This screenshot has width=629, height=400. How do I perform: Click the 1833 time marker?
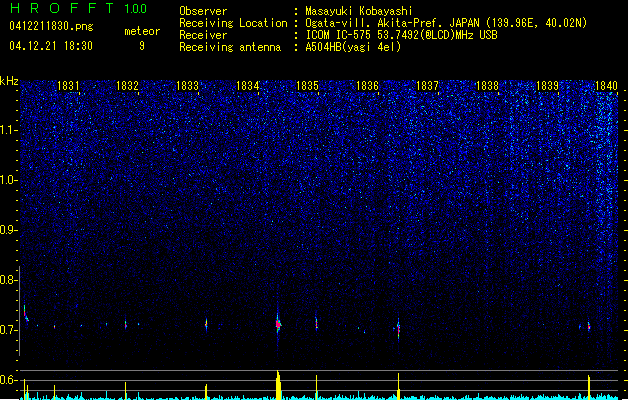click(187, 86)
